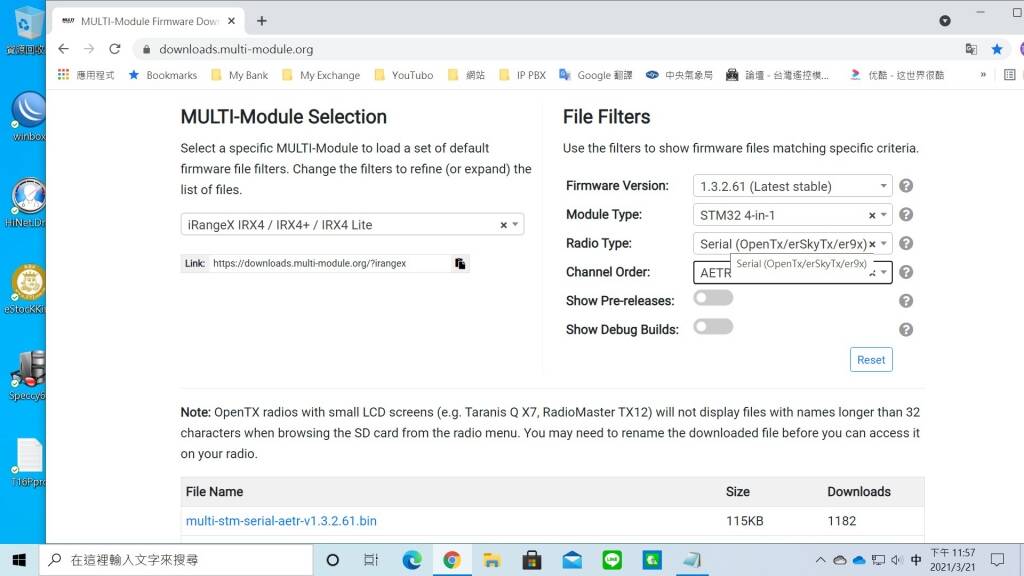Image resolution: width=1024 pixels, height=576 pixels.
Task: Open File Explorer from the taskbar
Action: coord(492,560)
